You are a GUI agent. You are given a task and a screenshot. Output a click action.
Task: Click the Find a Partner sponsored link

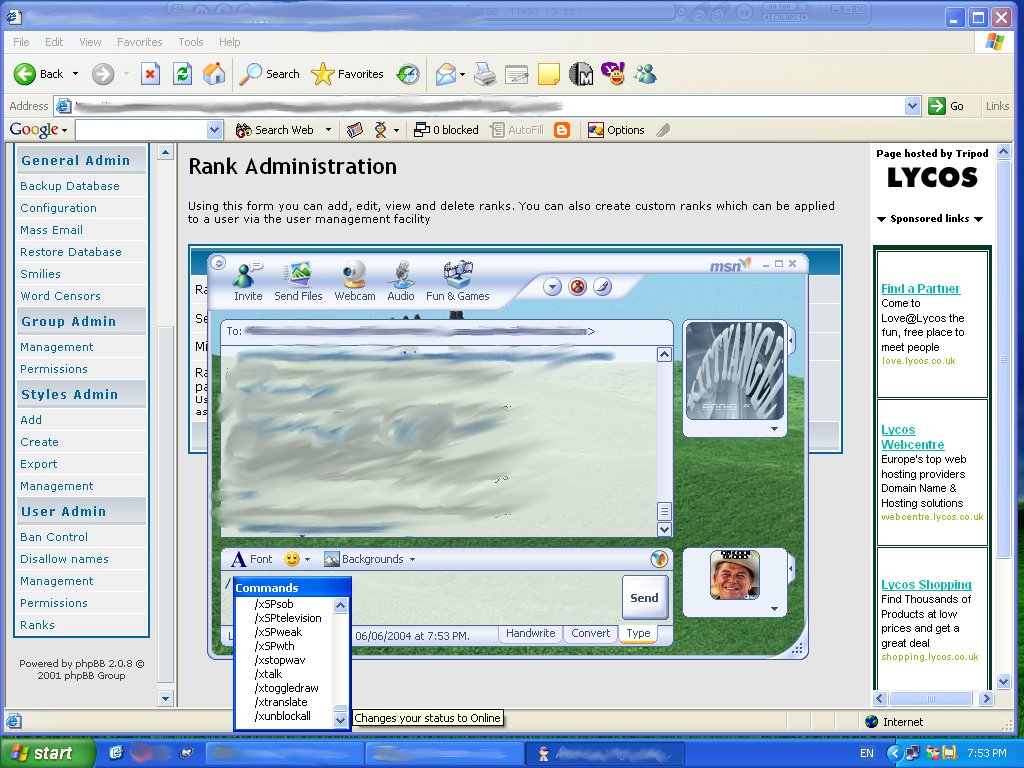pyautogui.click(x=920, y=289)
